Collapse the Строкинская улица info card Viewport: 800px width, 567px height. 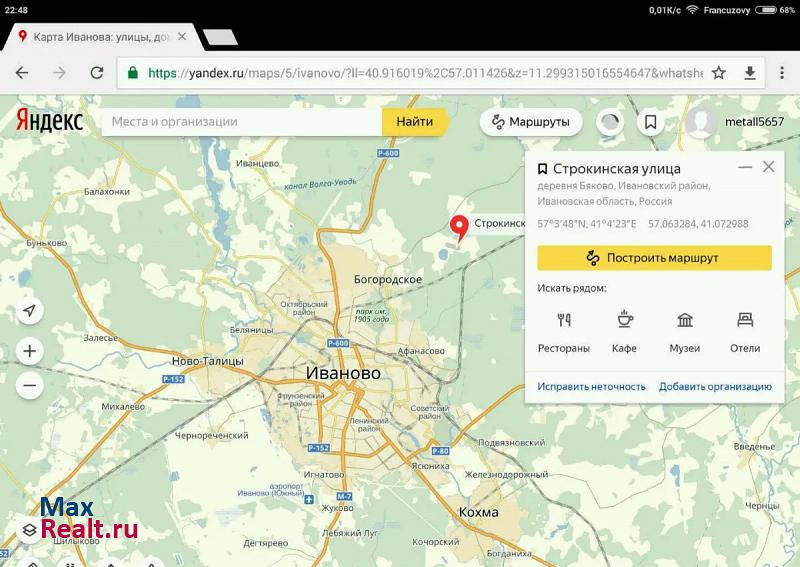click(x=744, y=168)
